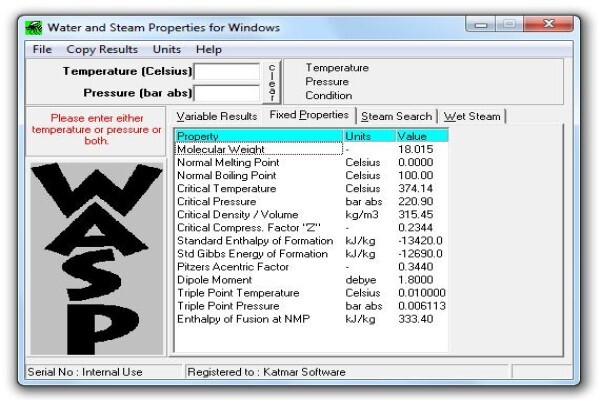This screenshot has width=600, height=400.
Task: Select the Pitzers Acentric Factor row
Action: (311, 266)
